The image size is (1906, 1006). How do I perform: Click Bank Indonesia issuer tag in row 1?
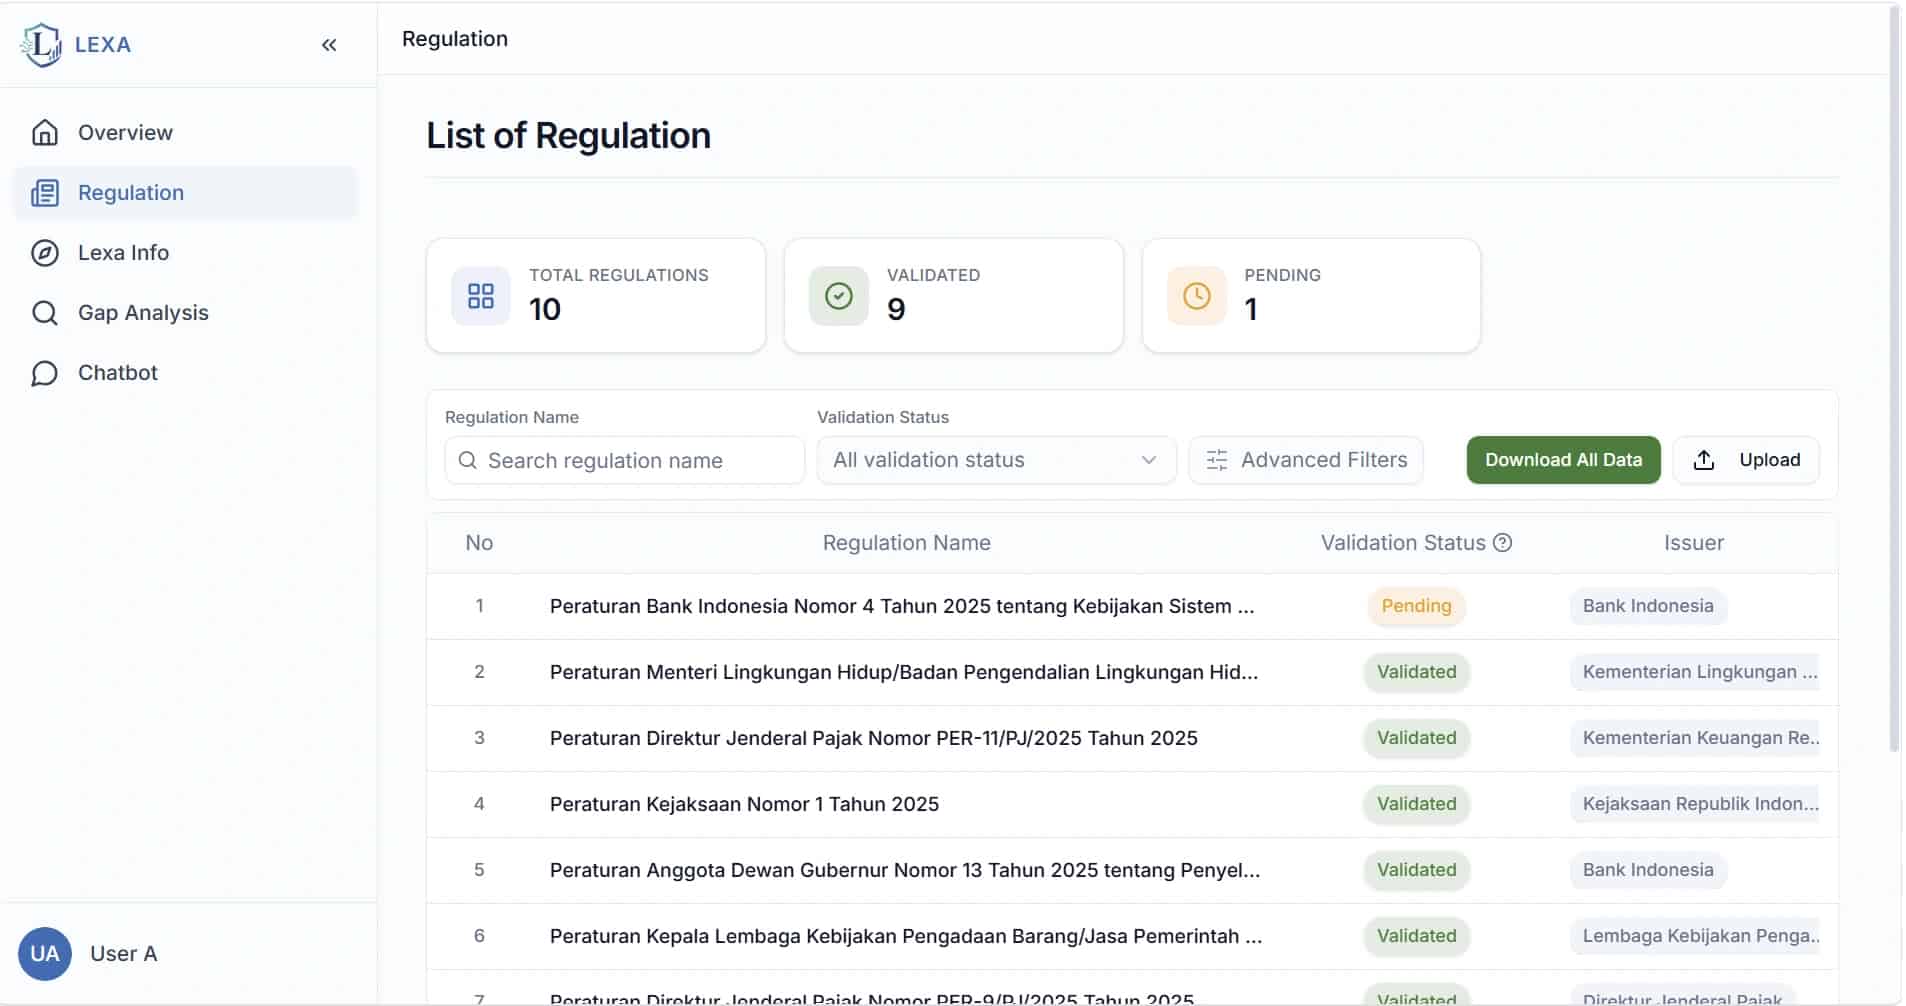(x=1648, y=606)
